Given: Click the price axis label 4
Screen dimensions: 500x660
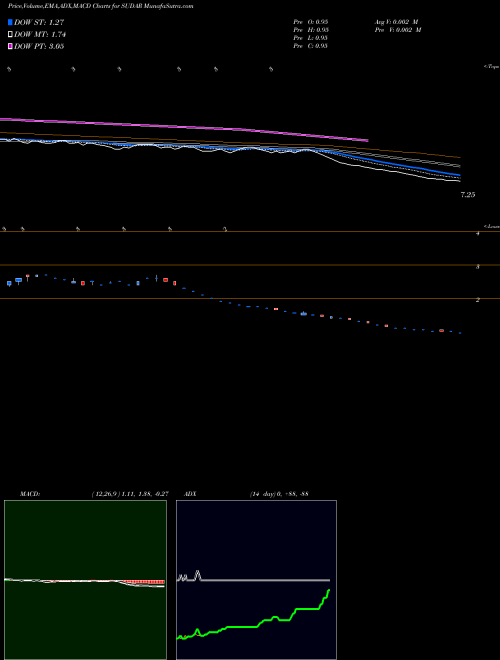Looking at the screenshot, I should (x=478, y=233).
